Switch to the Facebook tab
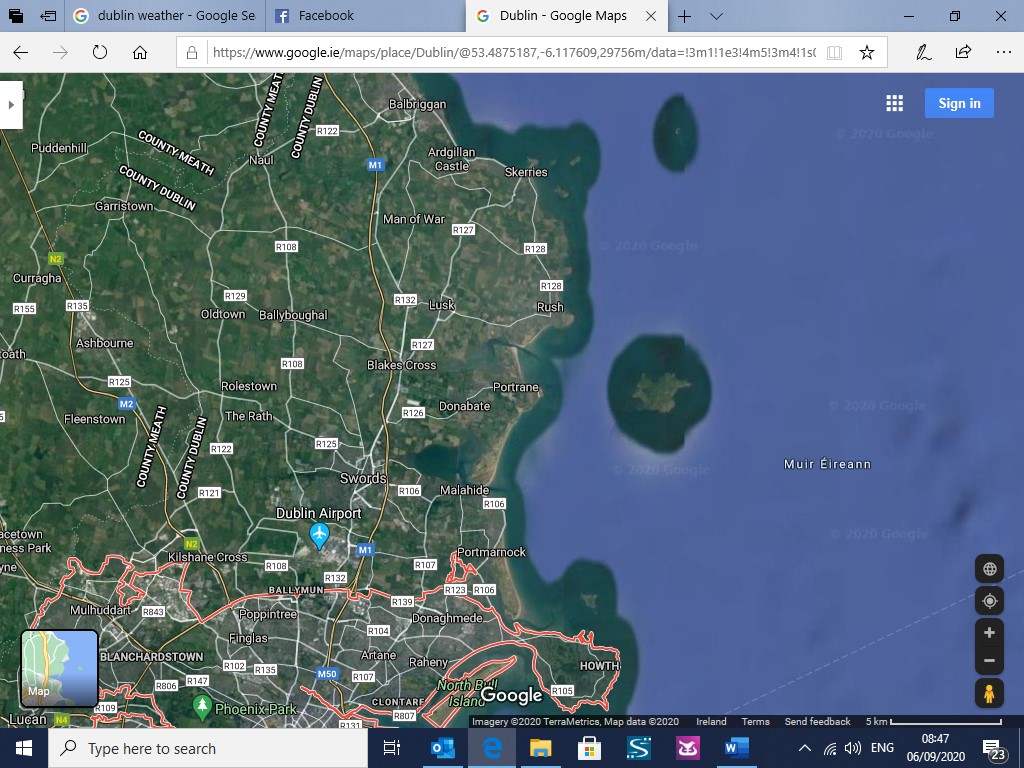1024x768 pixels. (366, 16)
